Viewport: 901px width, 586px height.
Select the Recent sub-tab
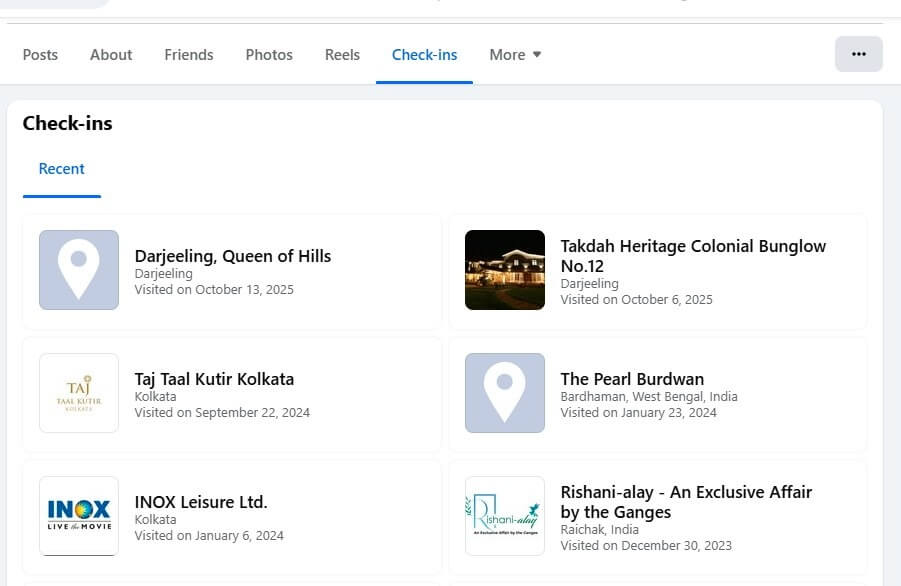point(61,169)
